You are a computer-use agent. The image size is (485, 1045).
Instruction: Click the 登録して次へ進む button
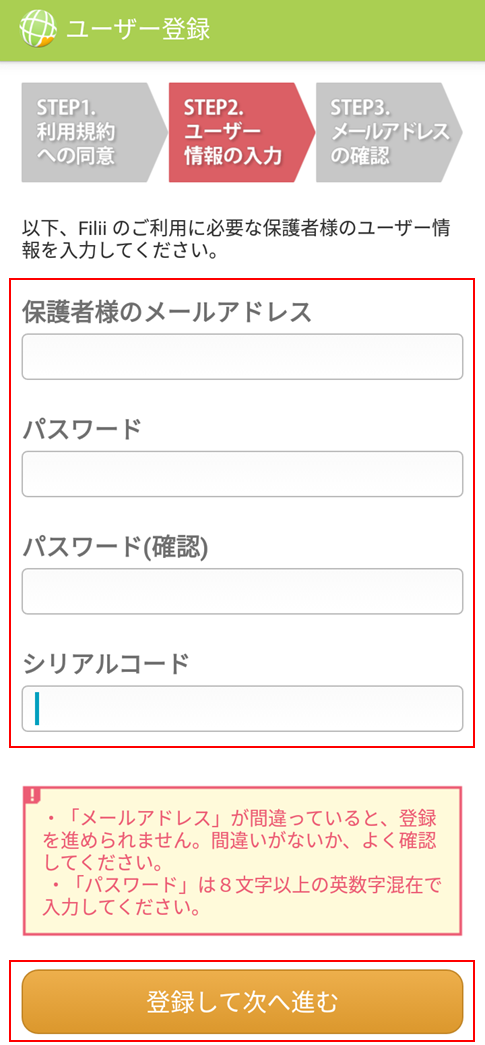[242, 1002]
